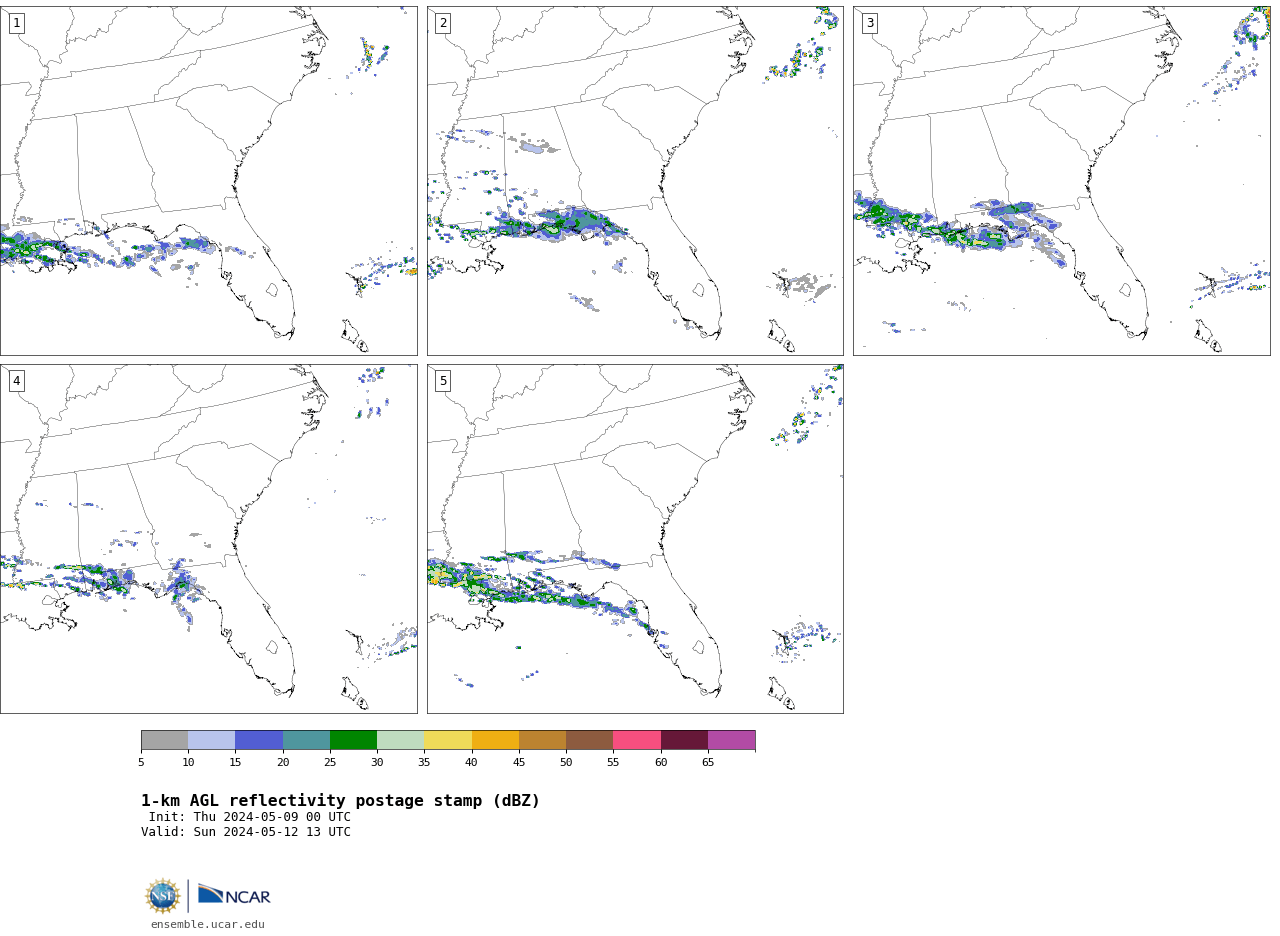Screen dimensions: 1280x936
Task: Click the panel number label '3'
Action: [869, 23]
